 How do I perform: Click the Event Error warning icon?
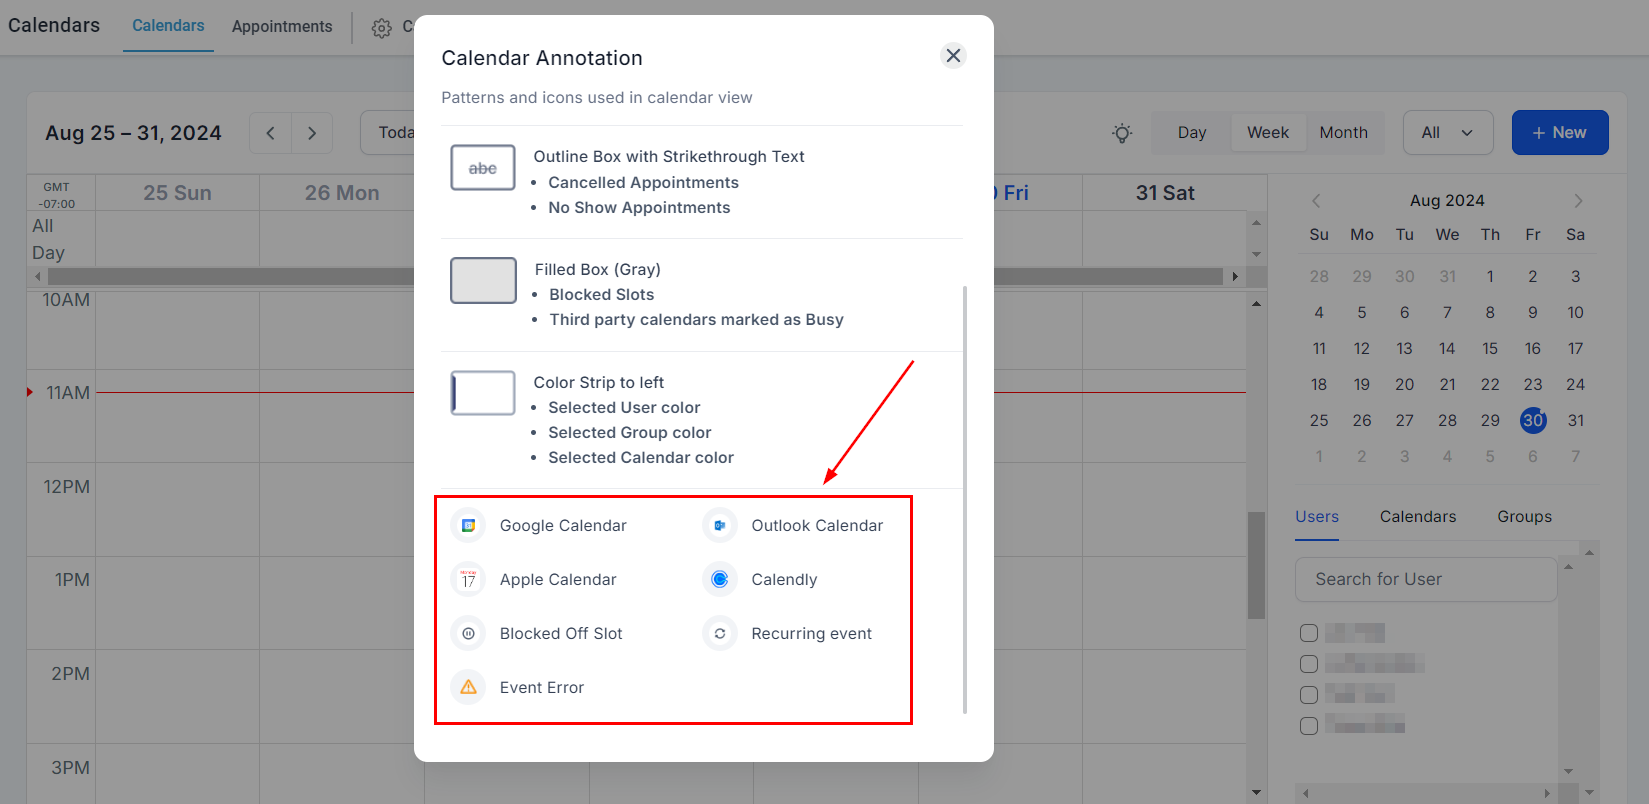pyautogui.click(x=468, y=688)
